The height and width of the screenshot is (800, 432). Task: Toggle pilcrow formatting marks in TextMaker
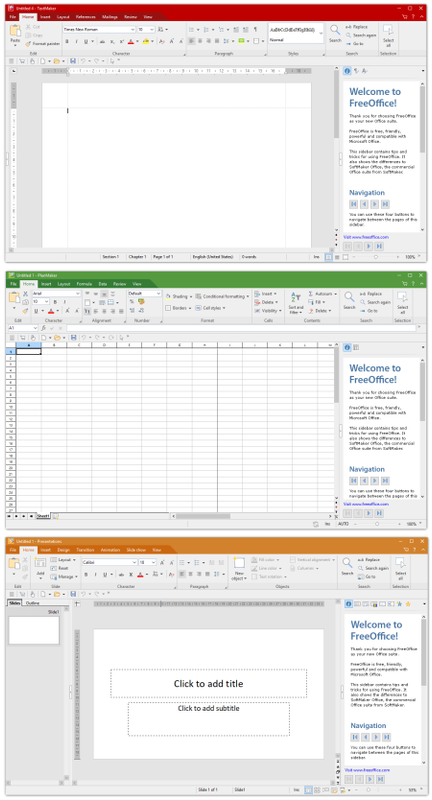point(255,30)
